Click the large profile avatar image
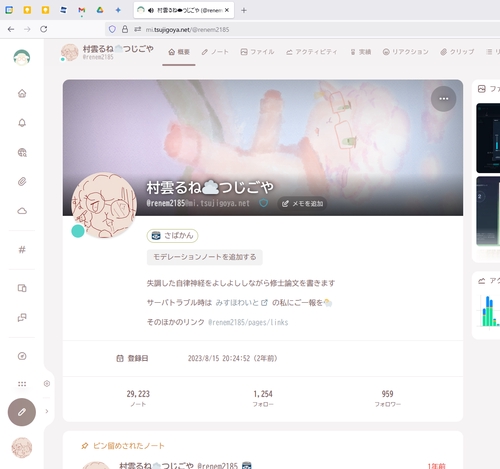Viewport: 500px width, 469px height. (x=104, y=205)
